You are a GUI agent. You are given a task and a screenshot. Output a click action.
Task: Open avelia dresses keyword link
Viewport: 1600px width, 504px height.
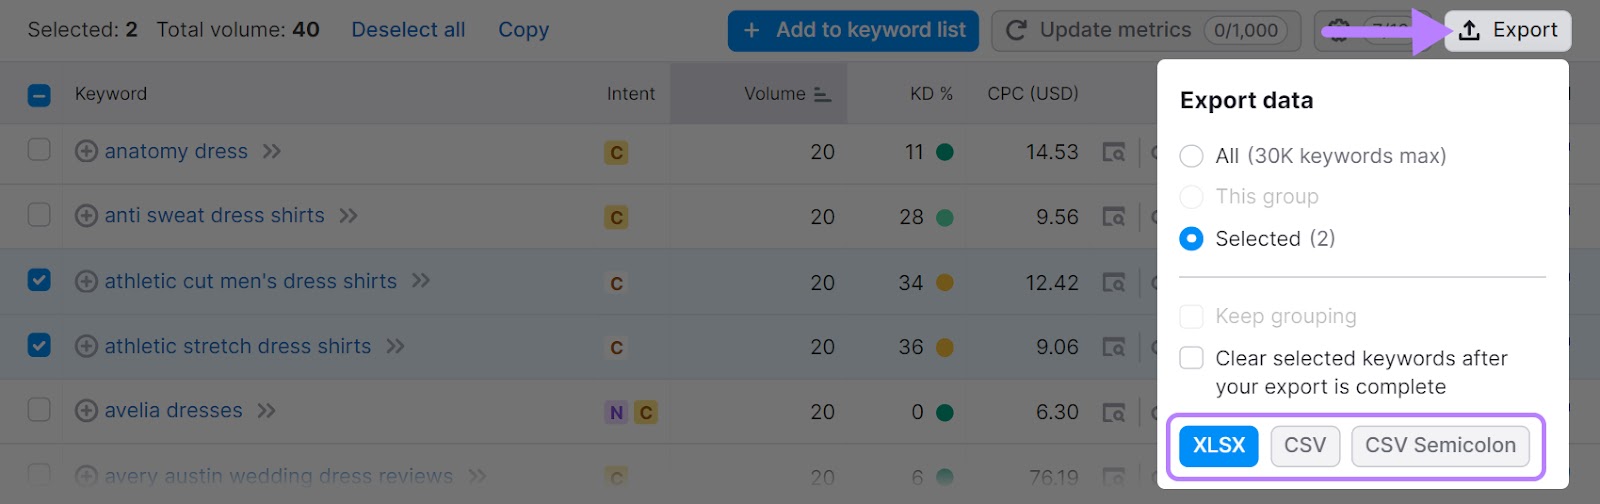pyautogui.click(x=174, y=411)
